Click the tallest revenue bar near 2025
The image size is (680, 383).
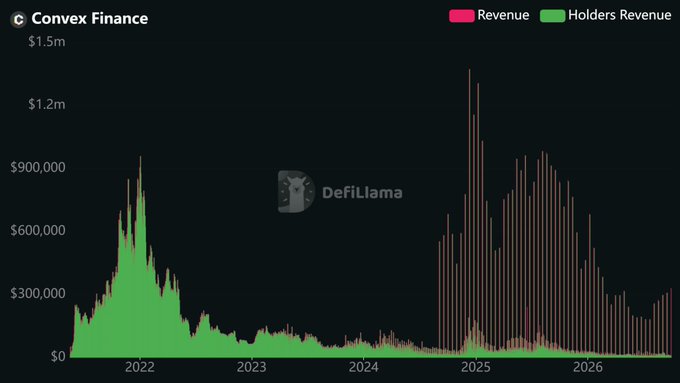tap(469, 213)
